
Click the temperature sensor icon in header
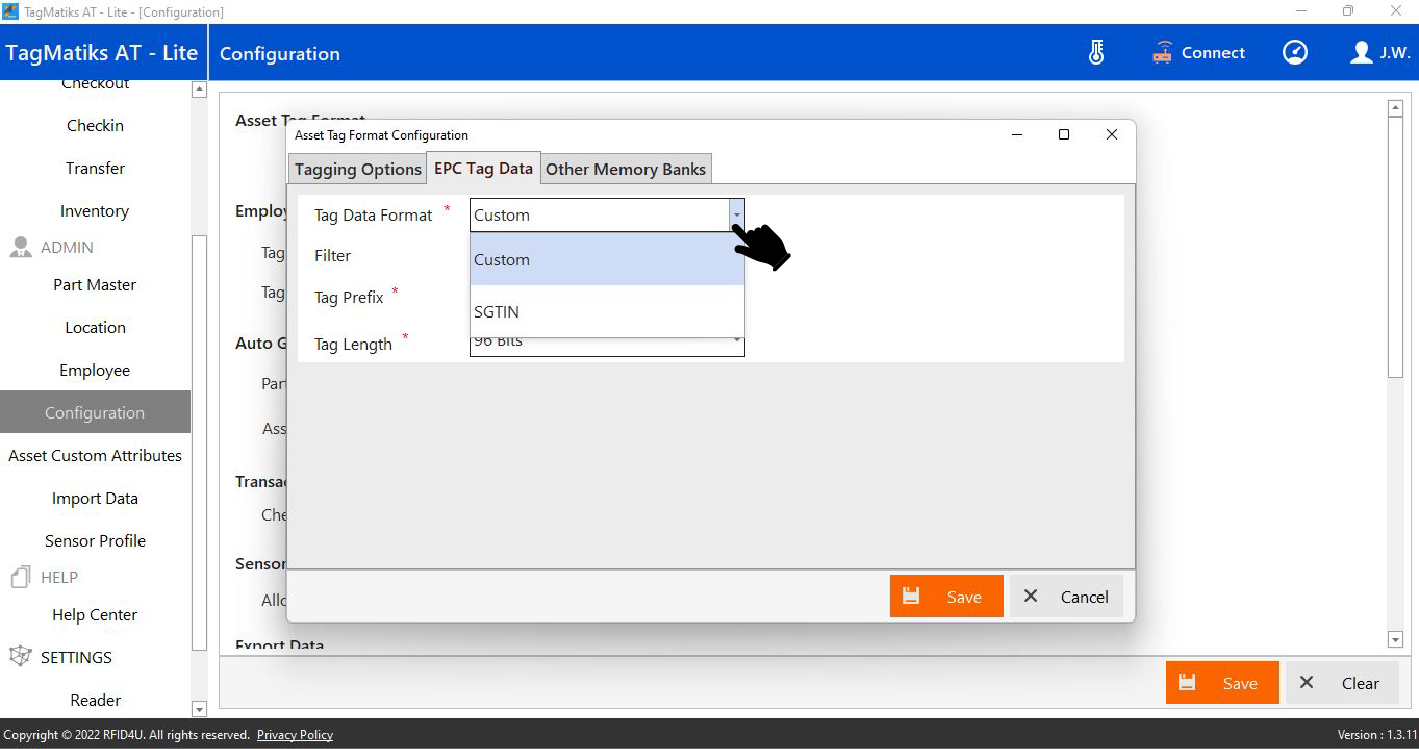(1097, 53)
